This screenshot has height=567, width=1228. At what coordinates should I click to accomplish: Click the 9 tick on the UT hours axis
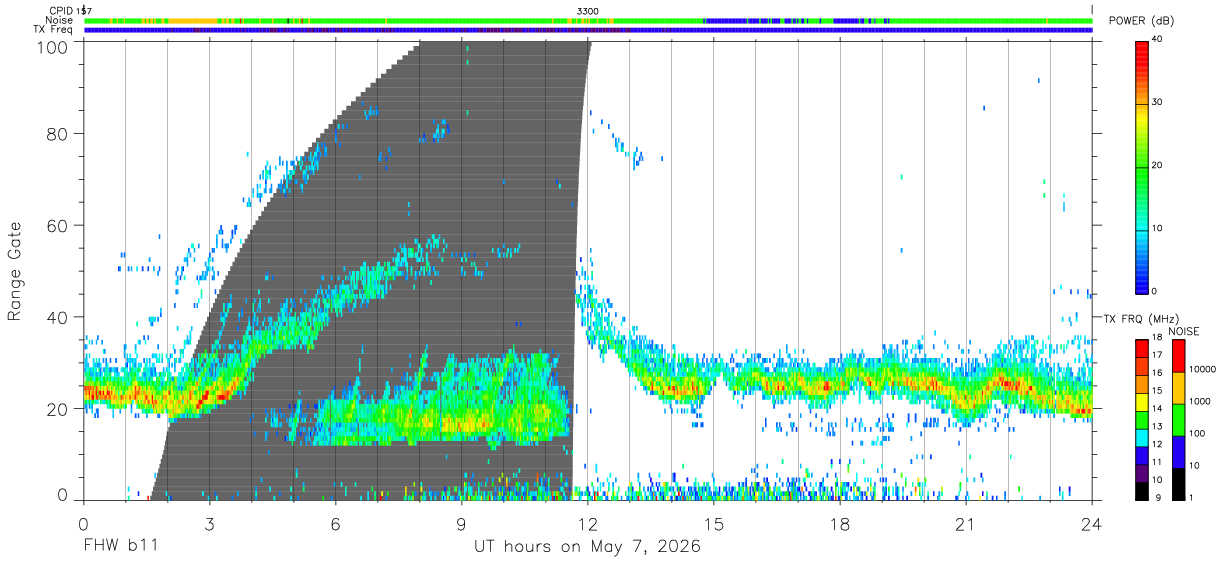461,523
